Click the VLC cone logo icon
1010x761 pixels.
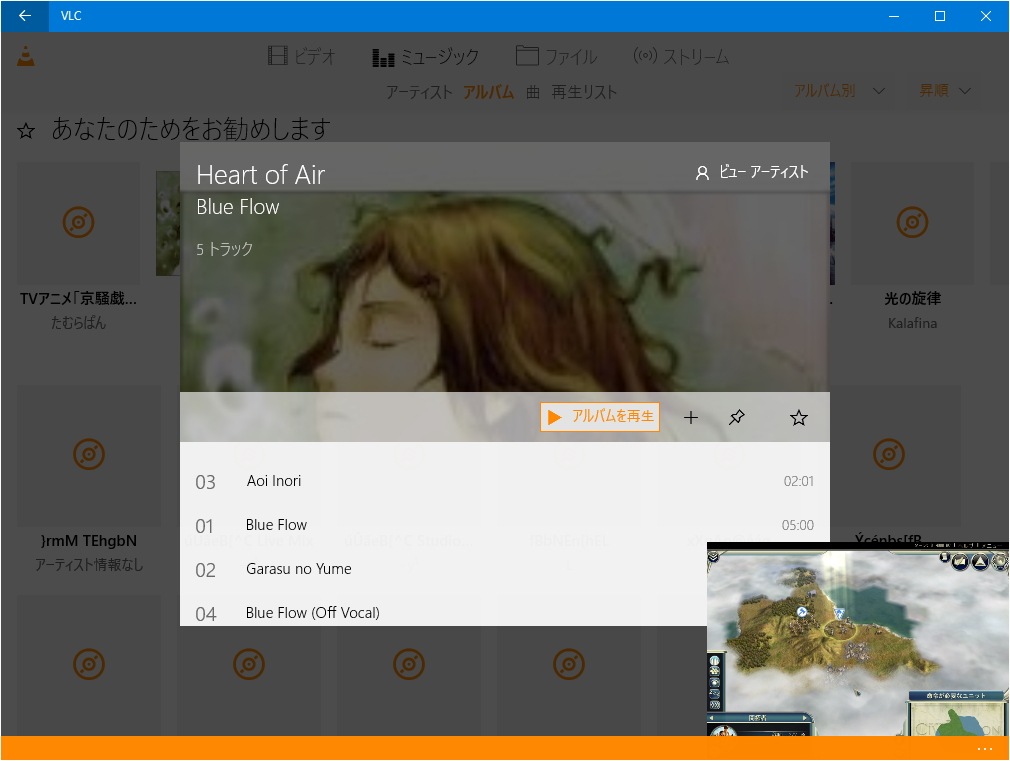[x=24, y=56]
